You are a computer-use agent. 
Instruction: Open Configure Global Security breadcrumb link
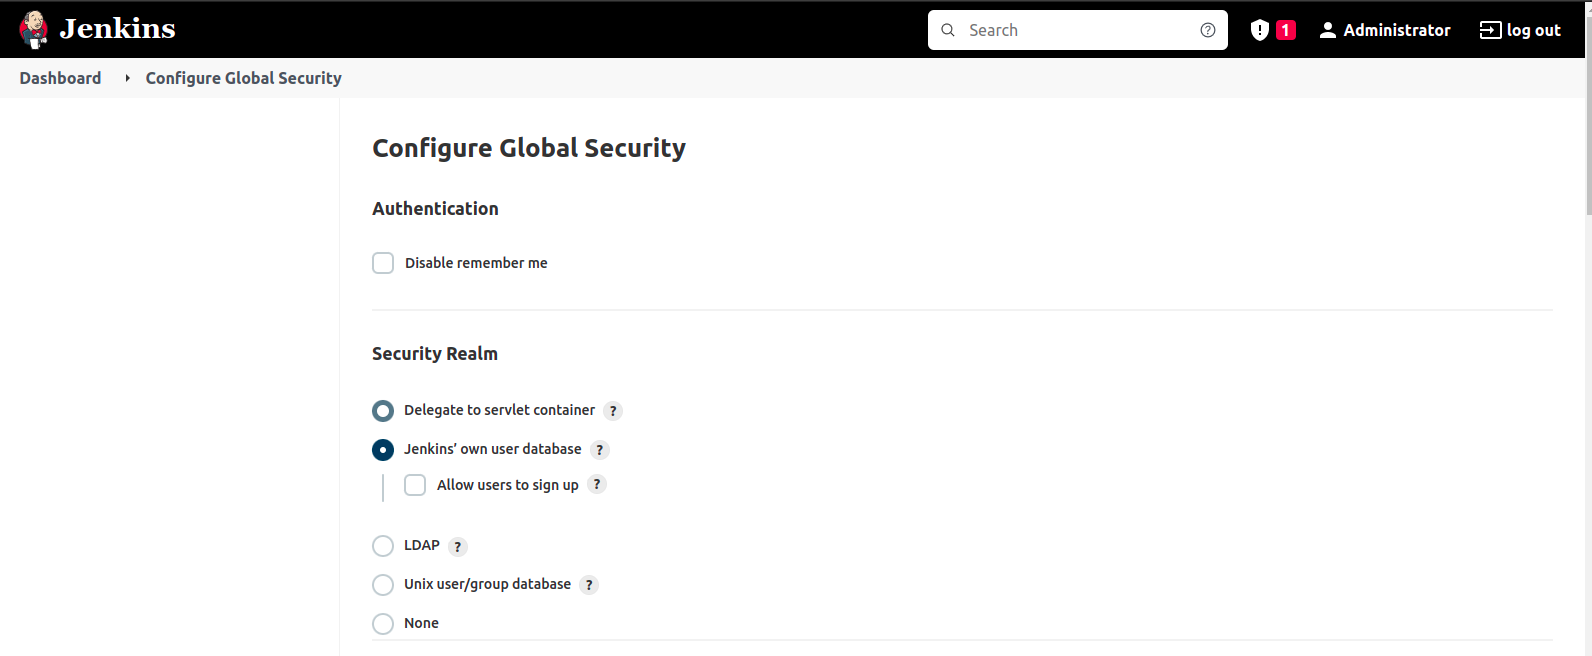point(244,78)
